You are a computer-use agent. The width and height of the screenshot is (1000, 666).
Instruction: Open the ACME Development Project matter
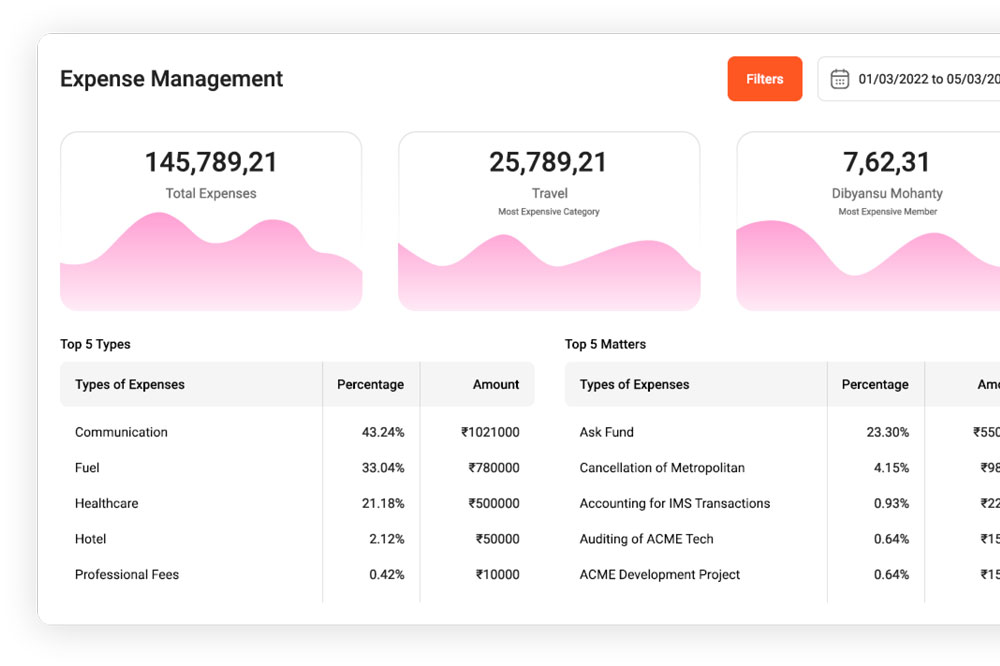tap(660, 575)
